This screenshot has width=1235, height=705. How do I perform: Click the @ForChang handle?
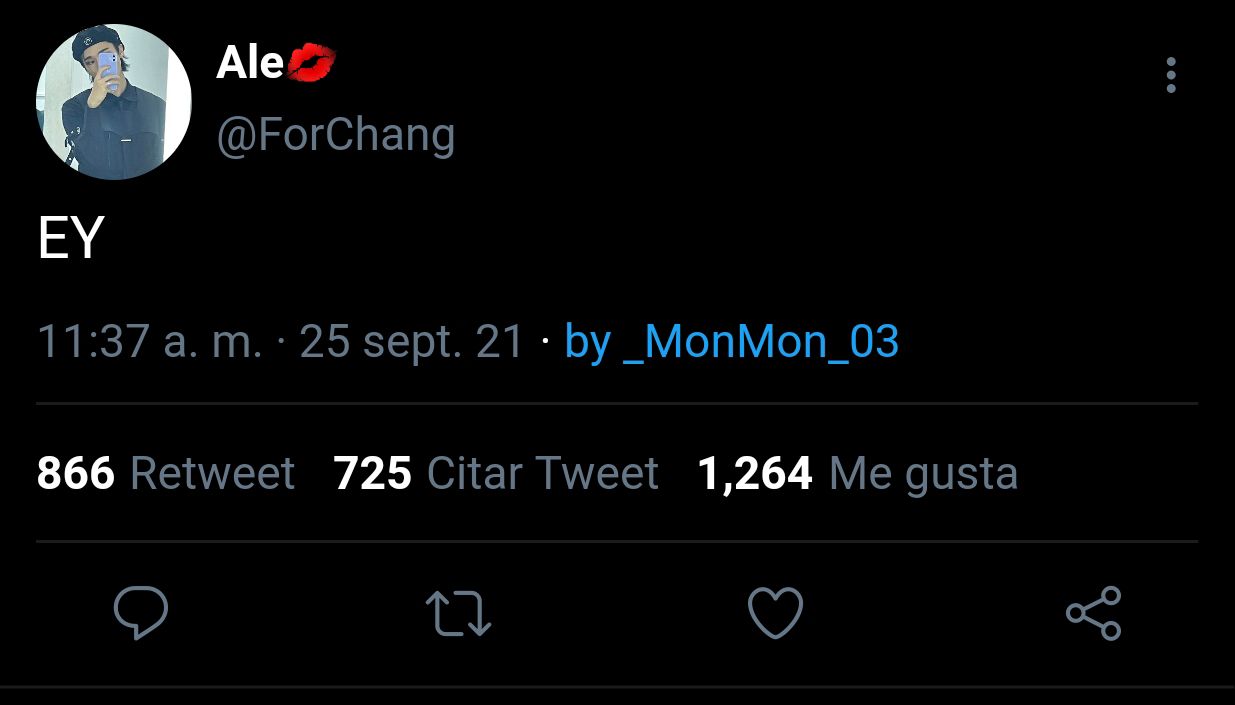pos(336,135)
